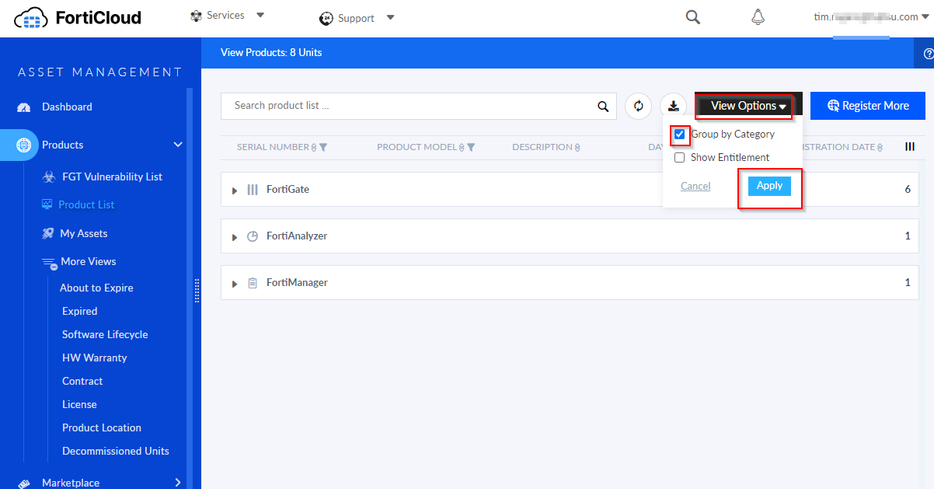
Task: Open About to Expire view
Action: pos(96,288)
